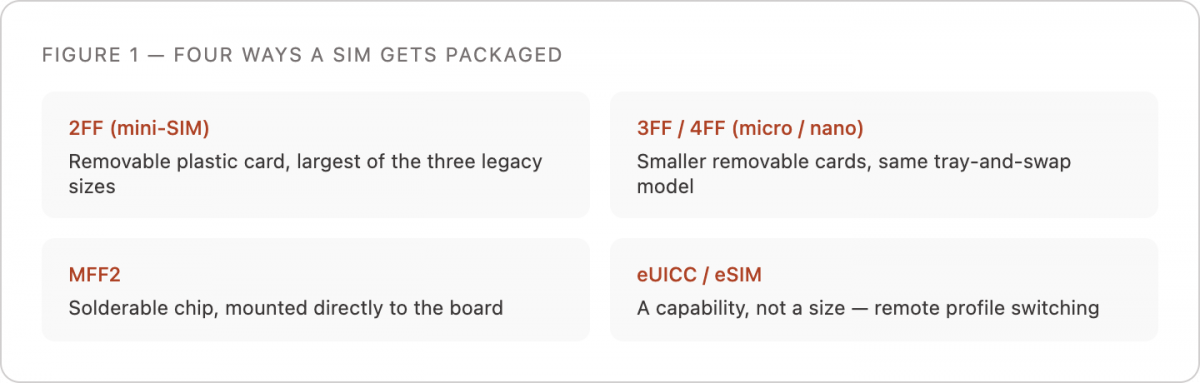Click the word 'sizes' ending the 2FF description
The image size is (1200, 383).
pos(92,187)
